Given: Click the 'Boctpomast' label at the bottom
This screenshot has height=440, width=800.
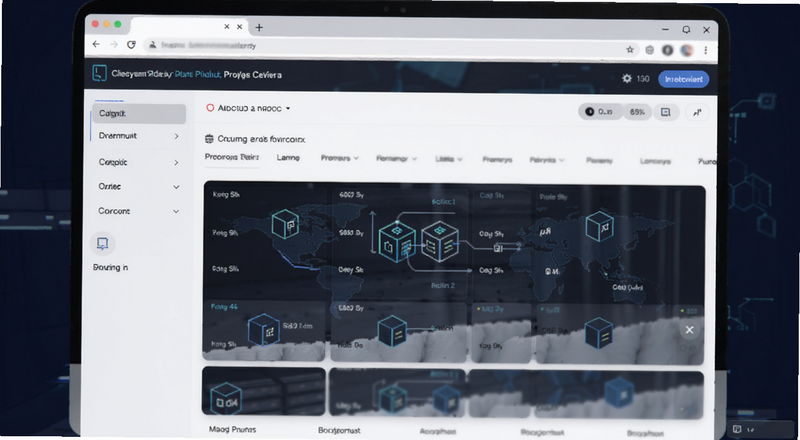Looking at the screenshot, I should (x=339, y=430).
